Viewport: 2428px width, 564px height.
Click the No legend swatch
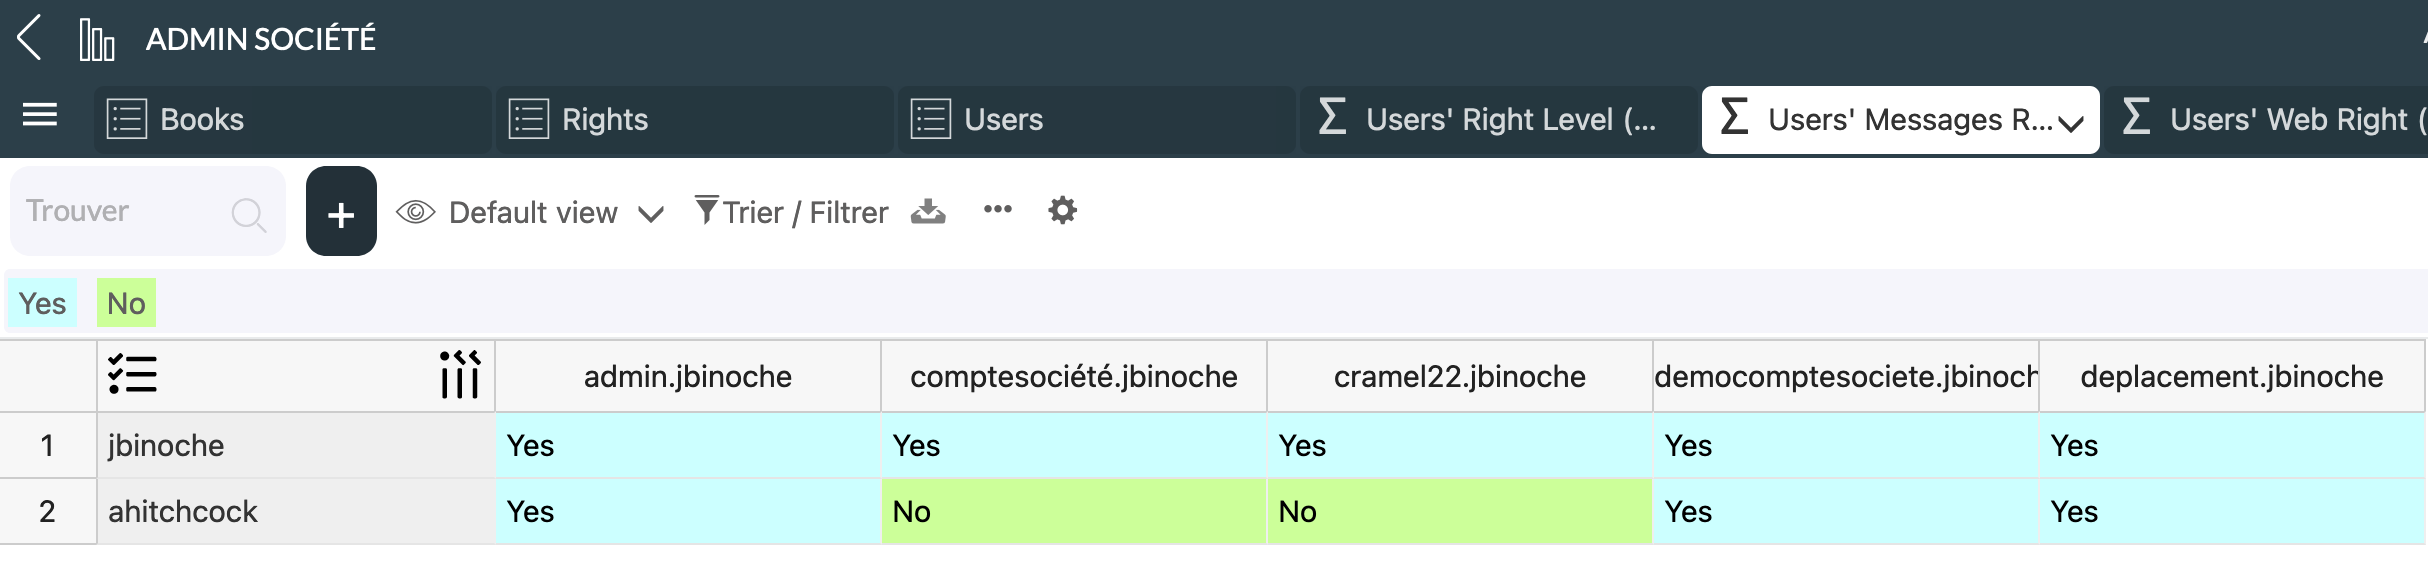126,303
